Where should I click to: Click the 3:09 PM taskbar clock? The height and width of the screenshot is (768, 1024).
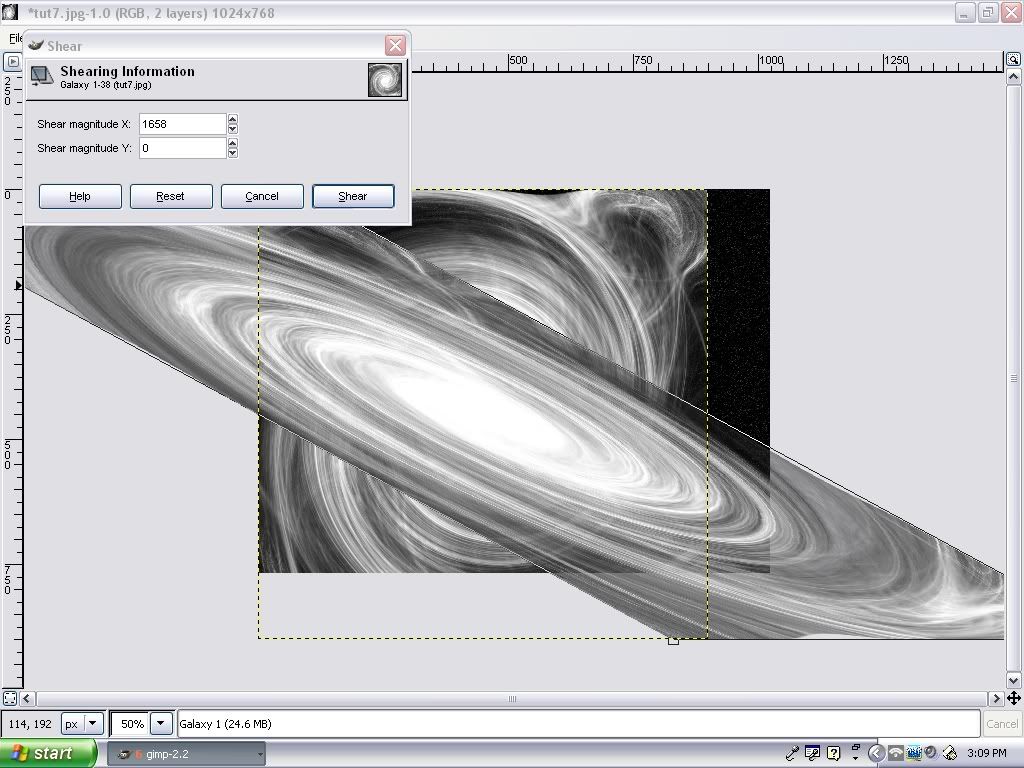987,753
